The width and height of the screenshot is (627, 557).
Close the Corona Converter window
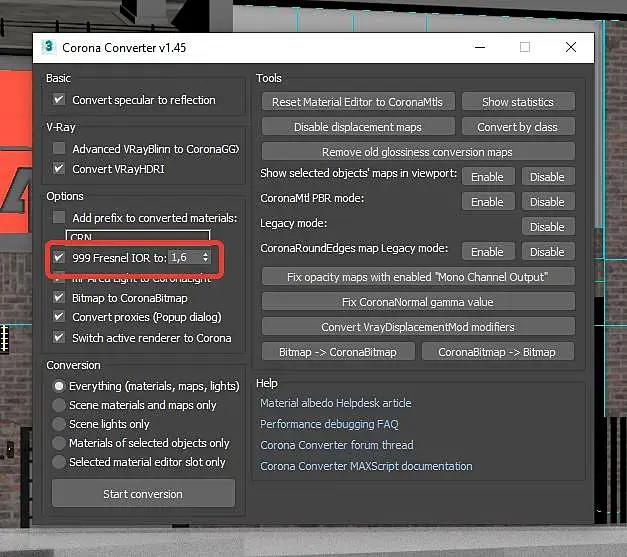571,47
